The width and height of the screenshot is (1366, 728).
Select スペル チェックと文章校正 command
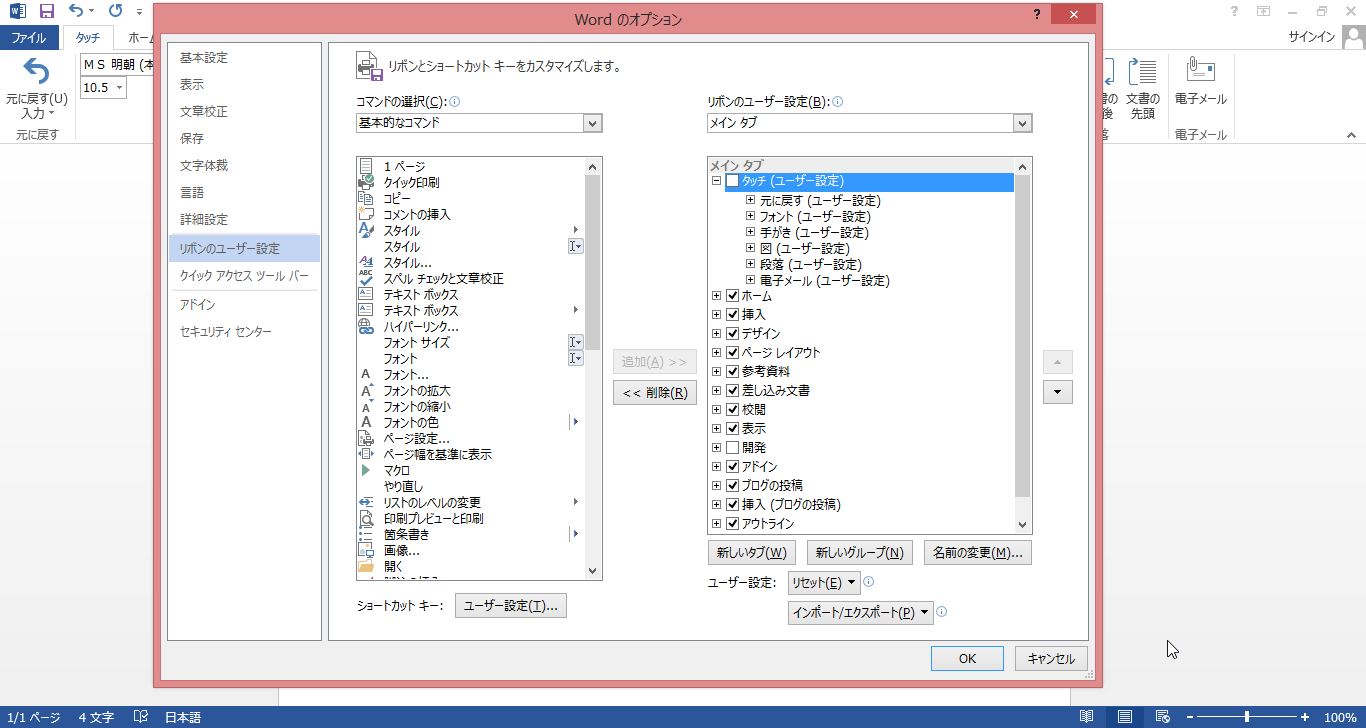pyautogui.click(x=443, y=278)
